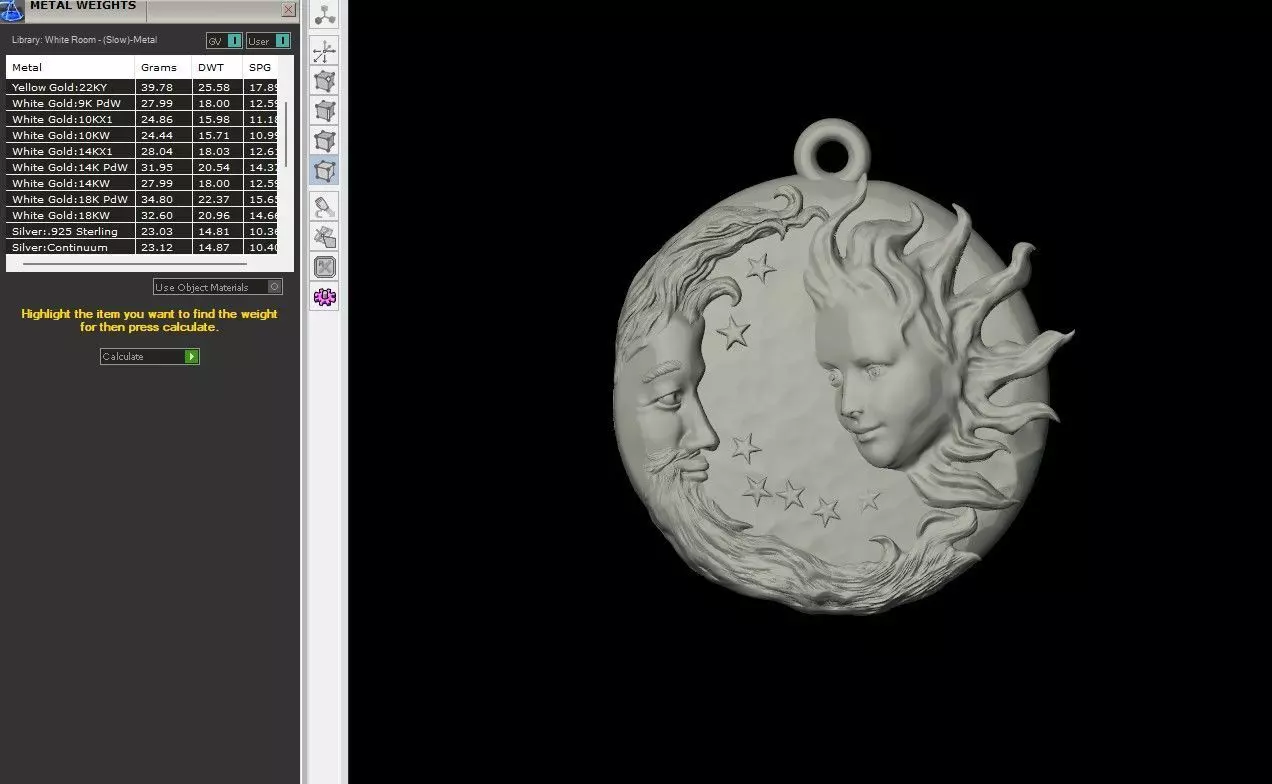Click the Library: White Room label
Image resolution: width=1272 pixels, height=784 pixels.
click(x=84, y=40)
